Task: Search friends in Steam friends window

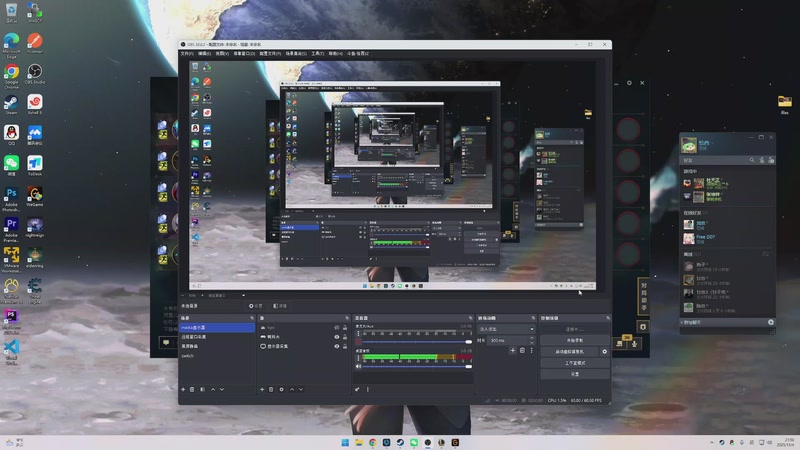Action: (x=752, y=160)
